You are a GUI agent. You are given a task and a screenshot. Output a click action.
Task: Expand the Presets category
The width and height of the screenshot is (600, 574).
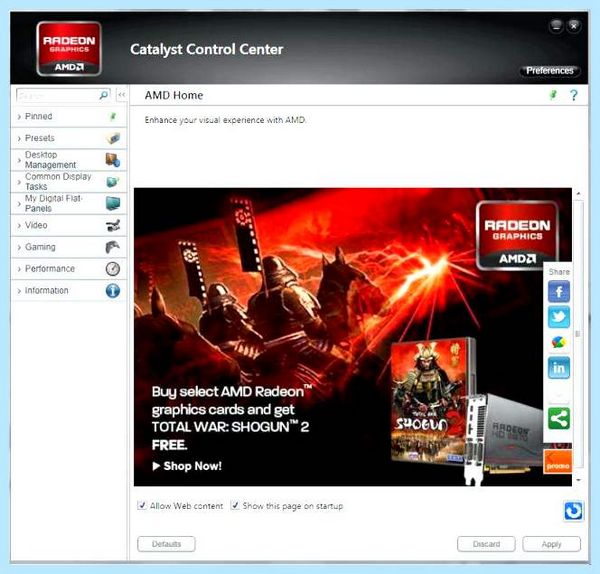coord(19,139)
